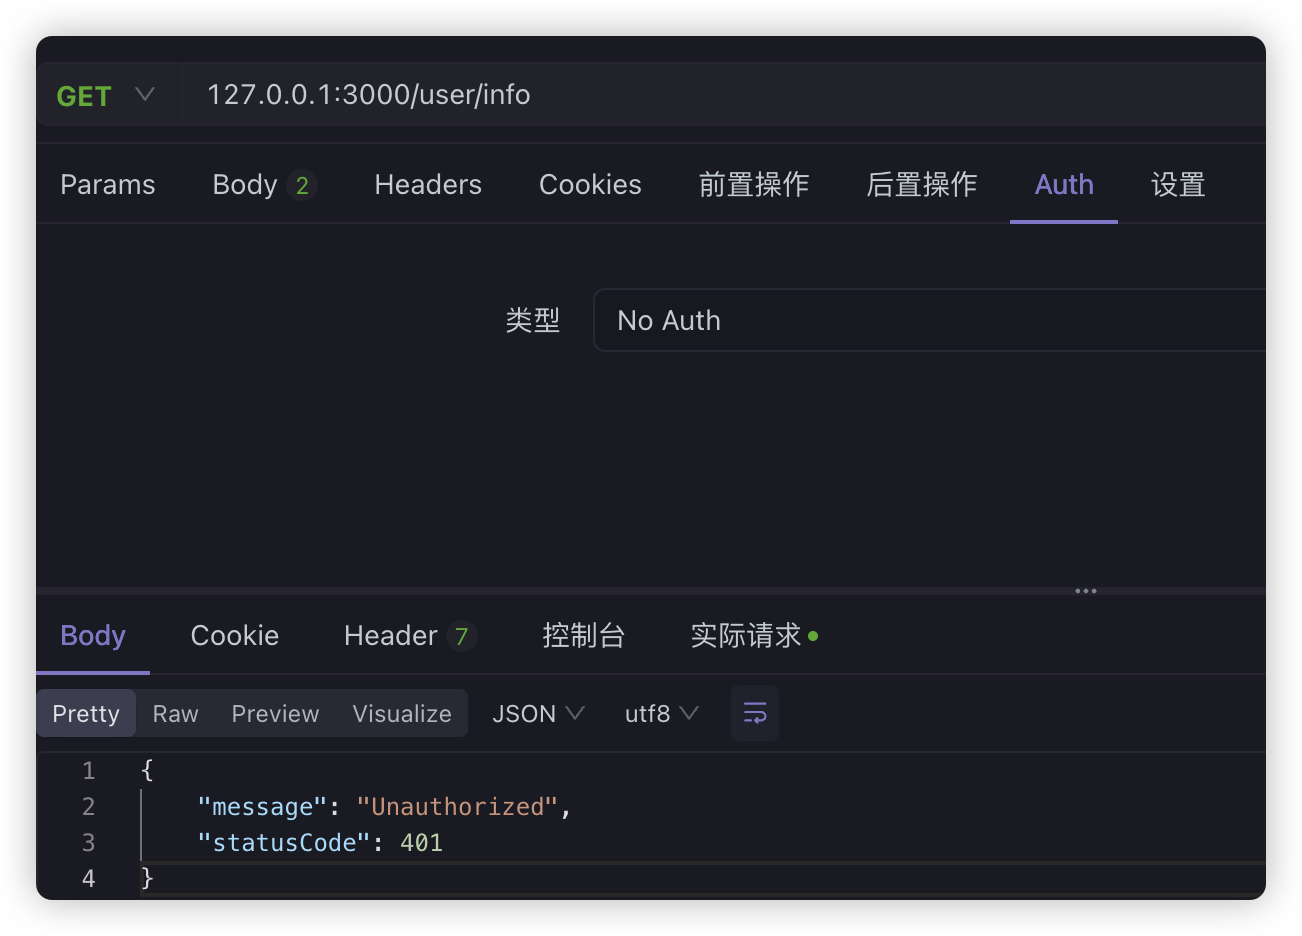This screenshot has height=936, width=1302.
Task: Go to the Cookies tab
Action: (x=590, y=185)
